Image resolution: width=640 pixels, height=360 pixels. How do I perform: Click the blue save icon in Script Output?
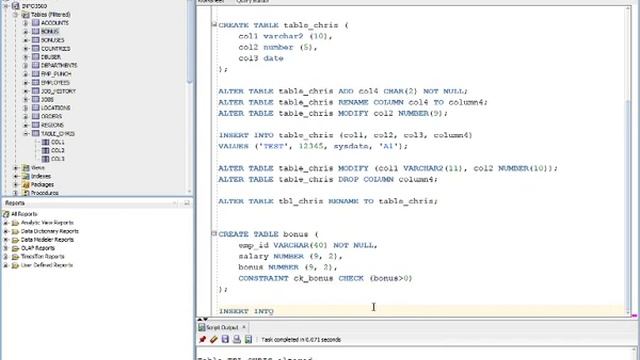click(x=225, y=339)
